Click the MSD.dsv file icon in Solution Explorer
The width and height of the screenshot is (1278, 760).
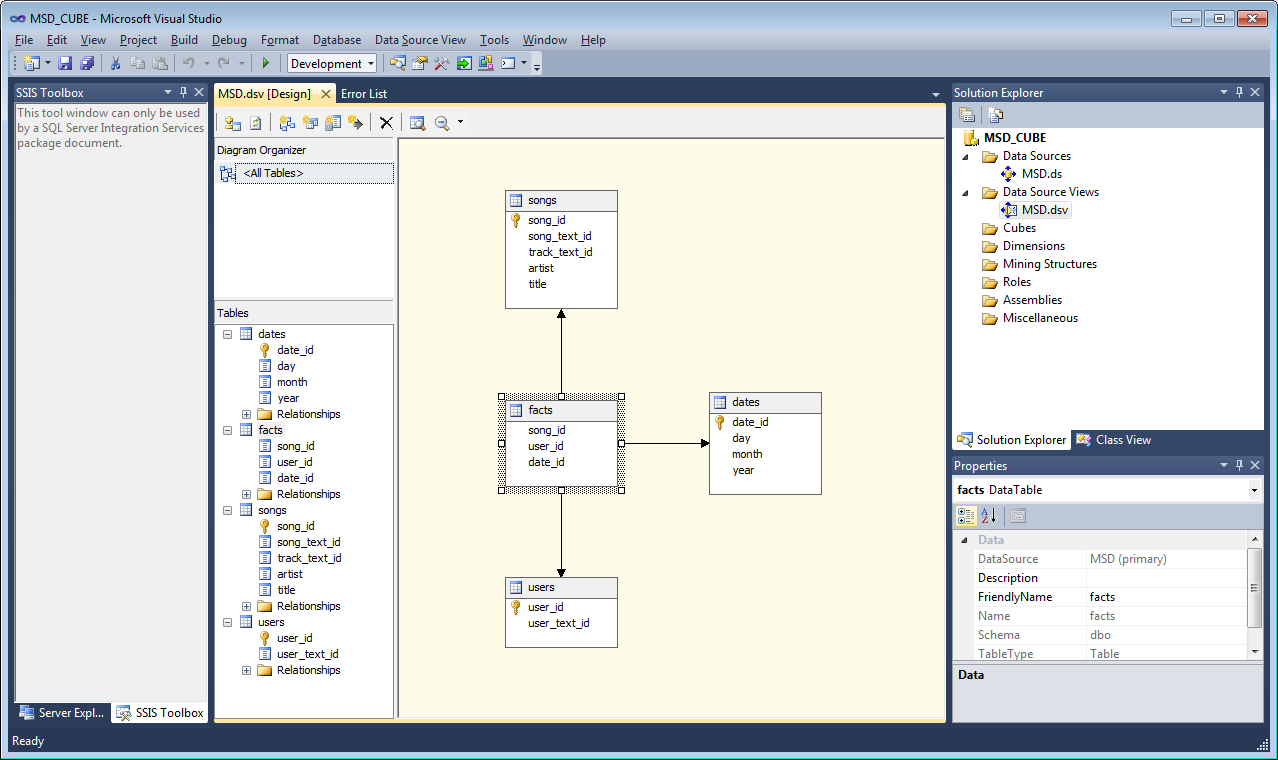tap(1009, 210)
